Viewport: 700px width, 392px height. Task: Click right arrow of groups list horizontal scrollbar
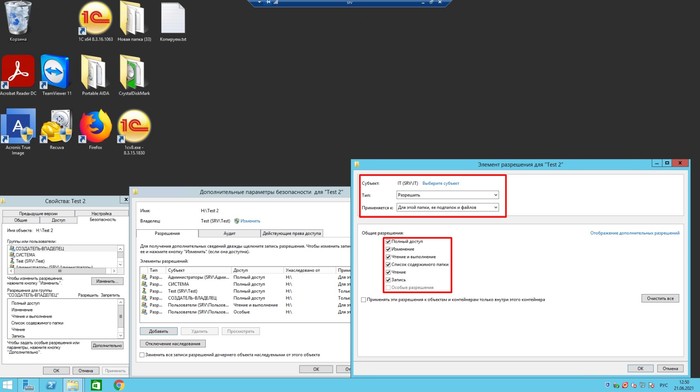(114, 271)
